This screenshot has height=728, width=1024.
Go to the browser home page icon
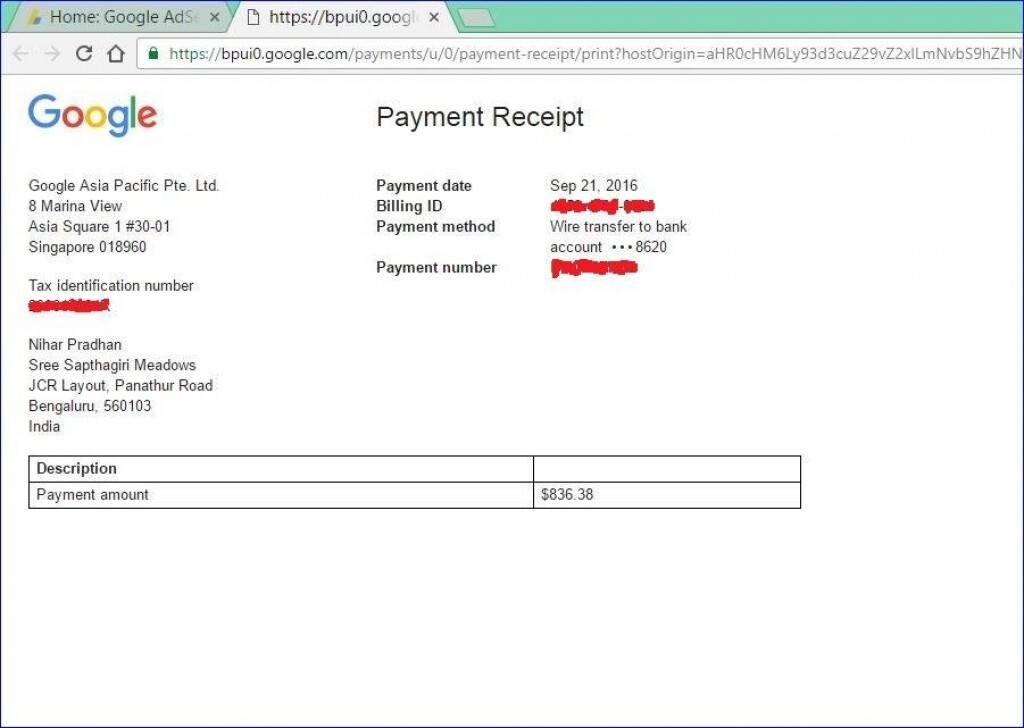[x=115, y=53]
